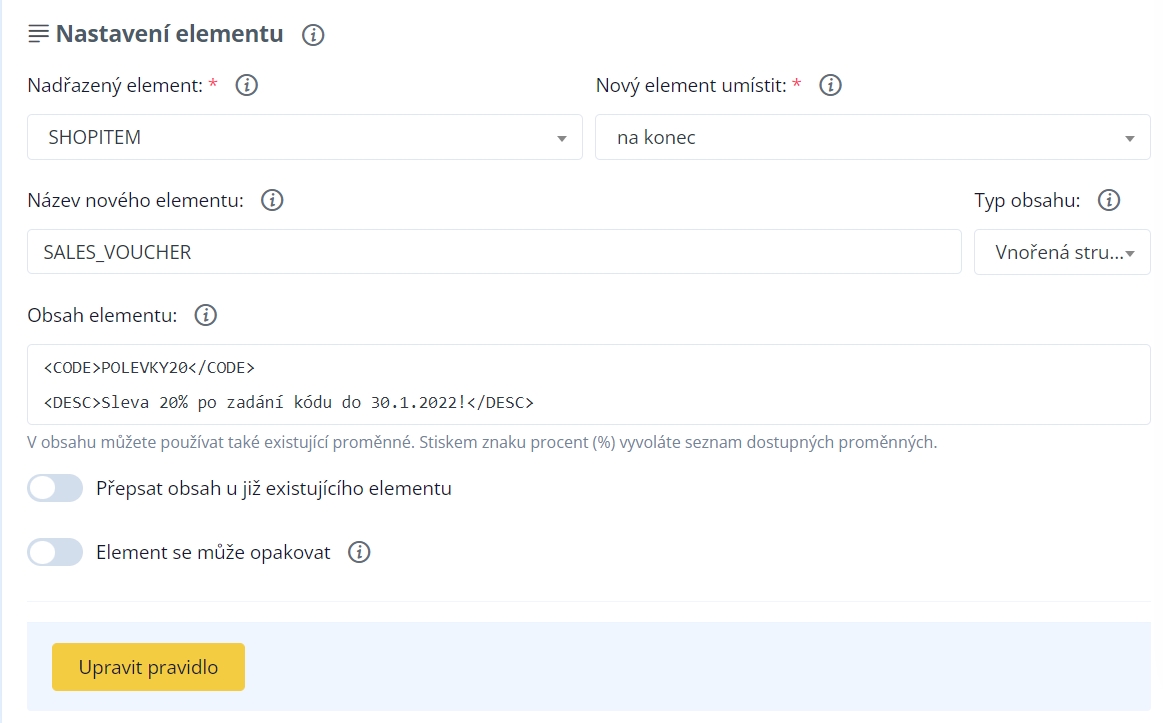Show info for Typ obsahu
Image resolution: width=1163 pixels, height=723 pixels.
[x=1108, y=201]
